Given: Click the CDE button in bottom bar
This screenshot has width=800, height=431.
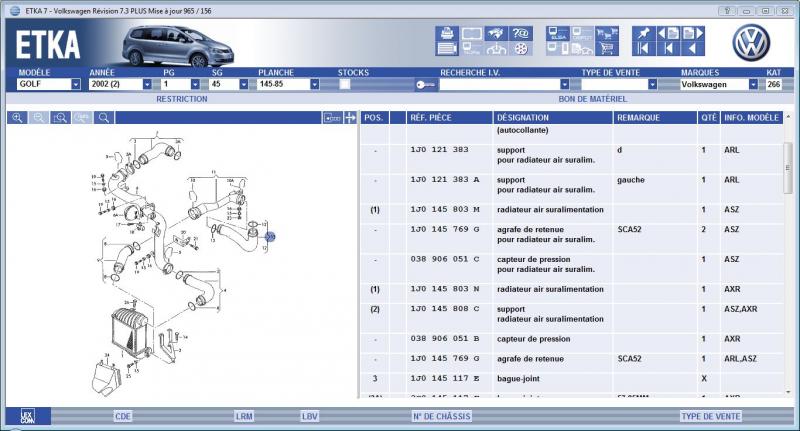Looking at the screenshot, I should (123, 416).
